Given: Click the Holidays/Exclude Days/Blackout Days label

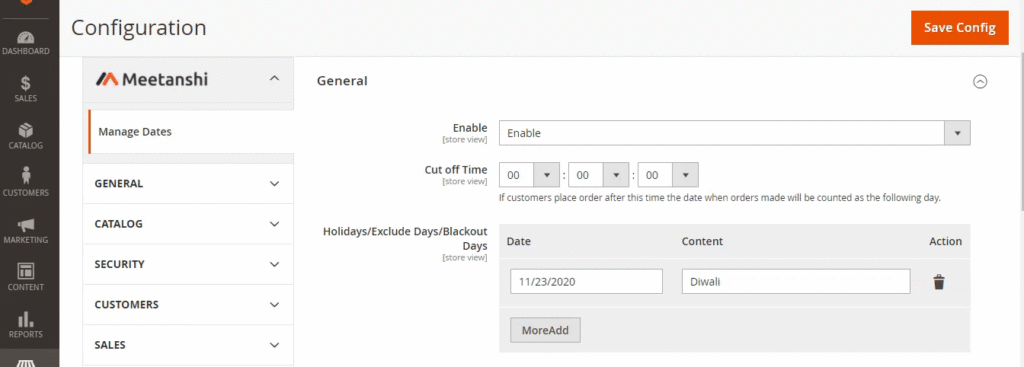Looking at the screenshot, I should coord(406,239).
